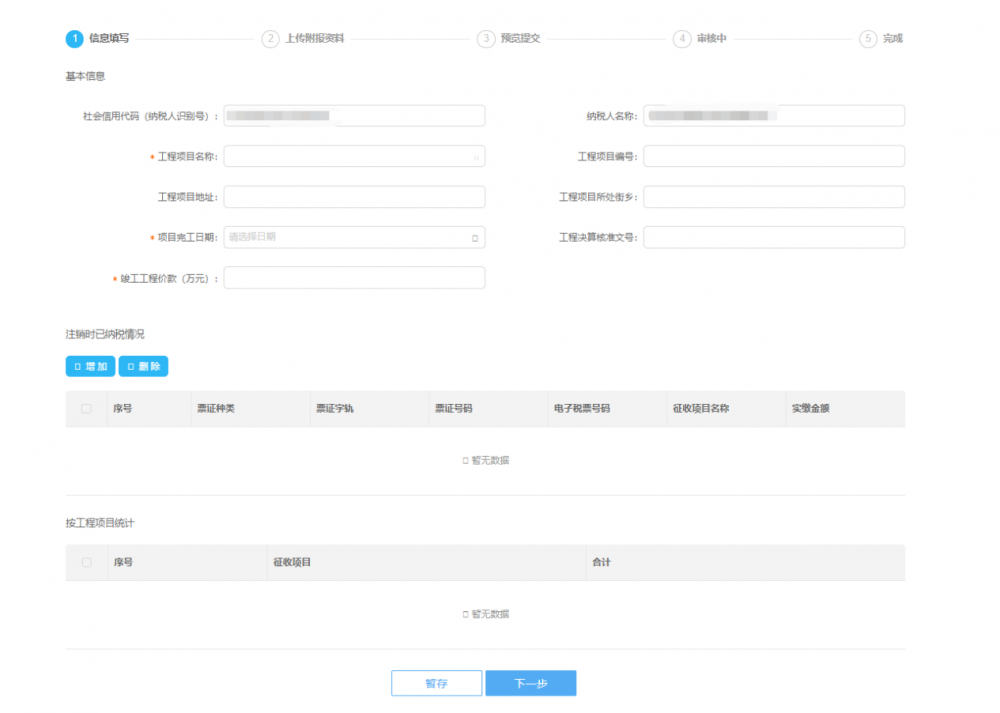1000x713 pixels.
Task: Focus the 竣工工程价款（万元） input field
Action: (x=354, y=278)
